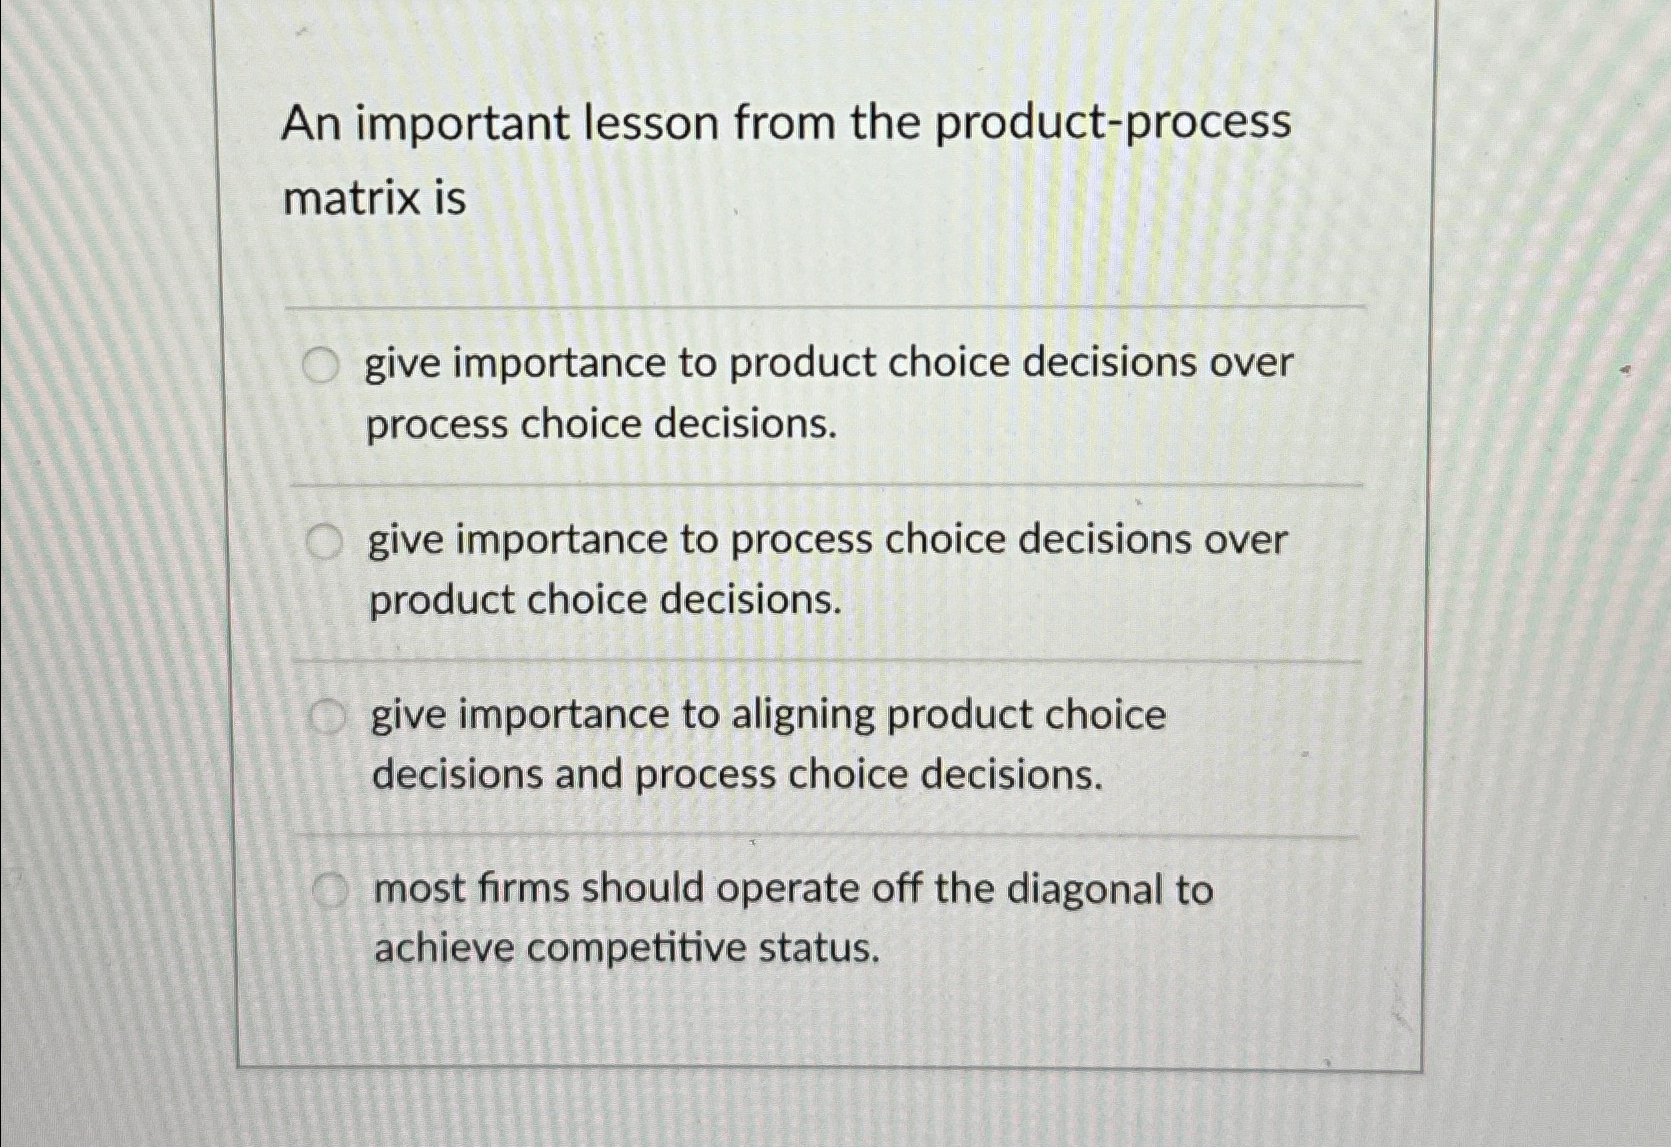Select the first answer option text
The width and height of the screenshot is (1671, 1147).
[x=826, y=392]
